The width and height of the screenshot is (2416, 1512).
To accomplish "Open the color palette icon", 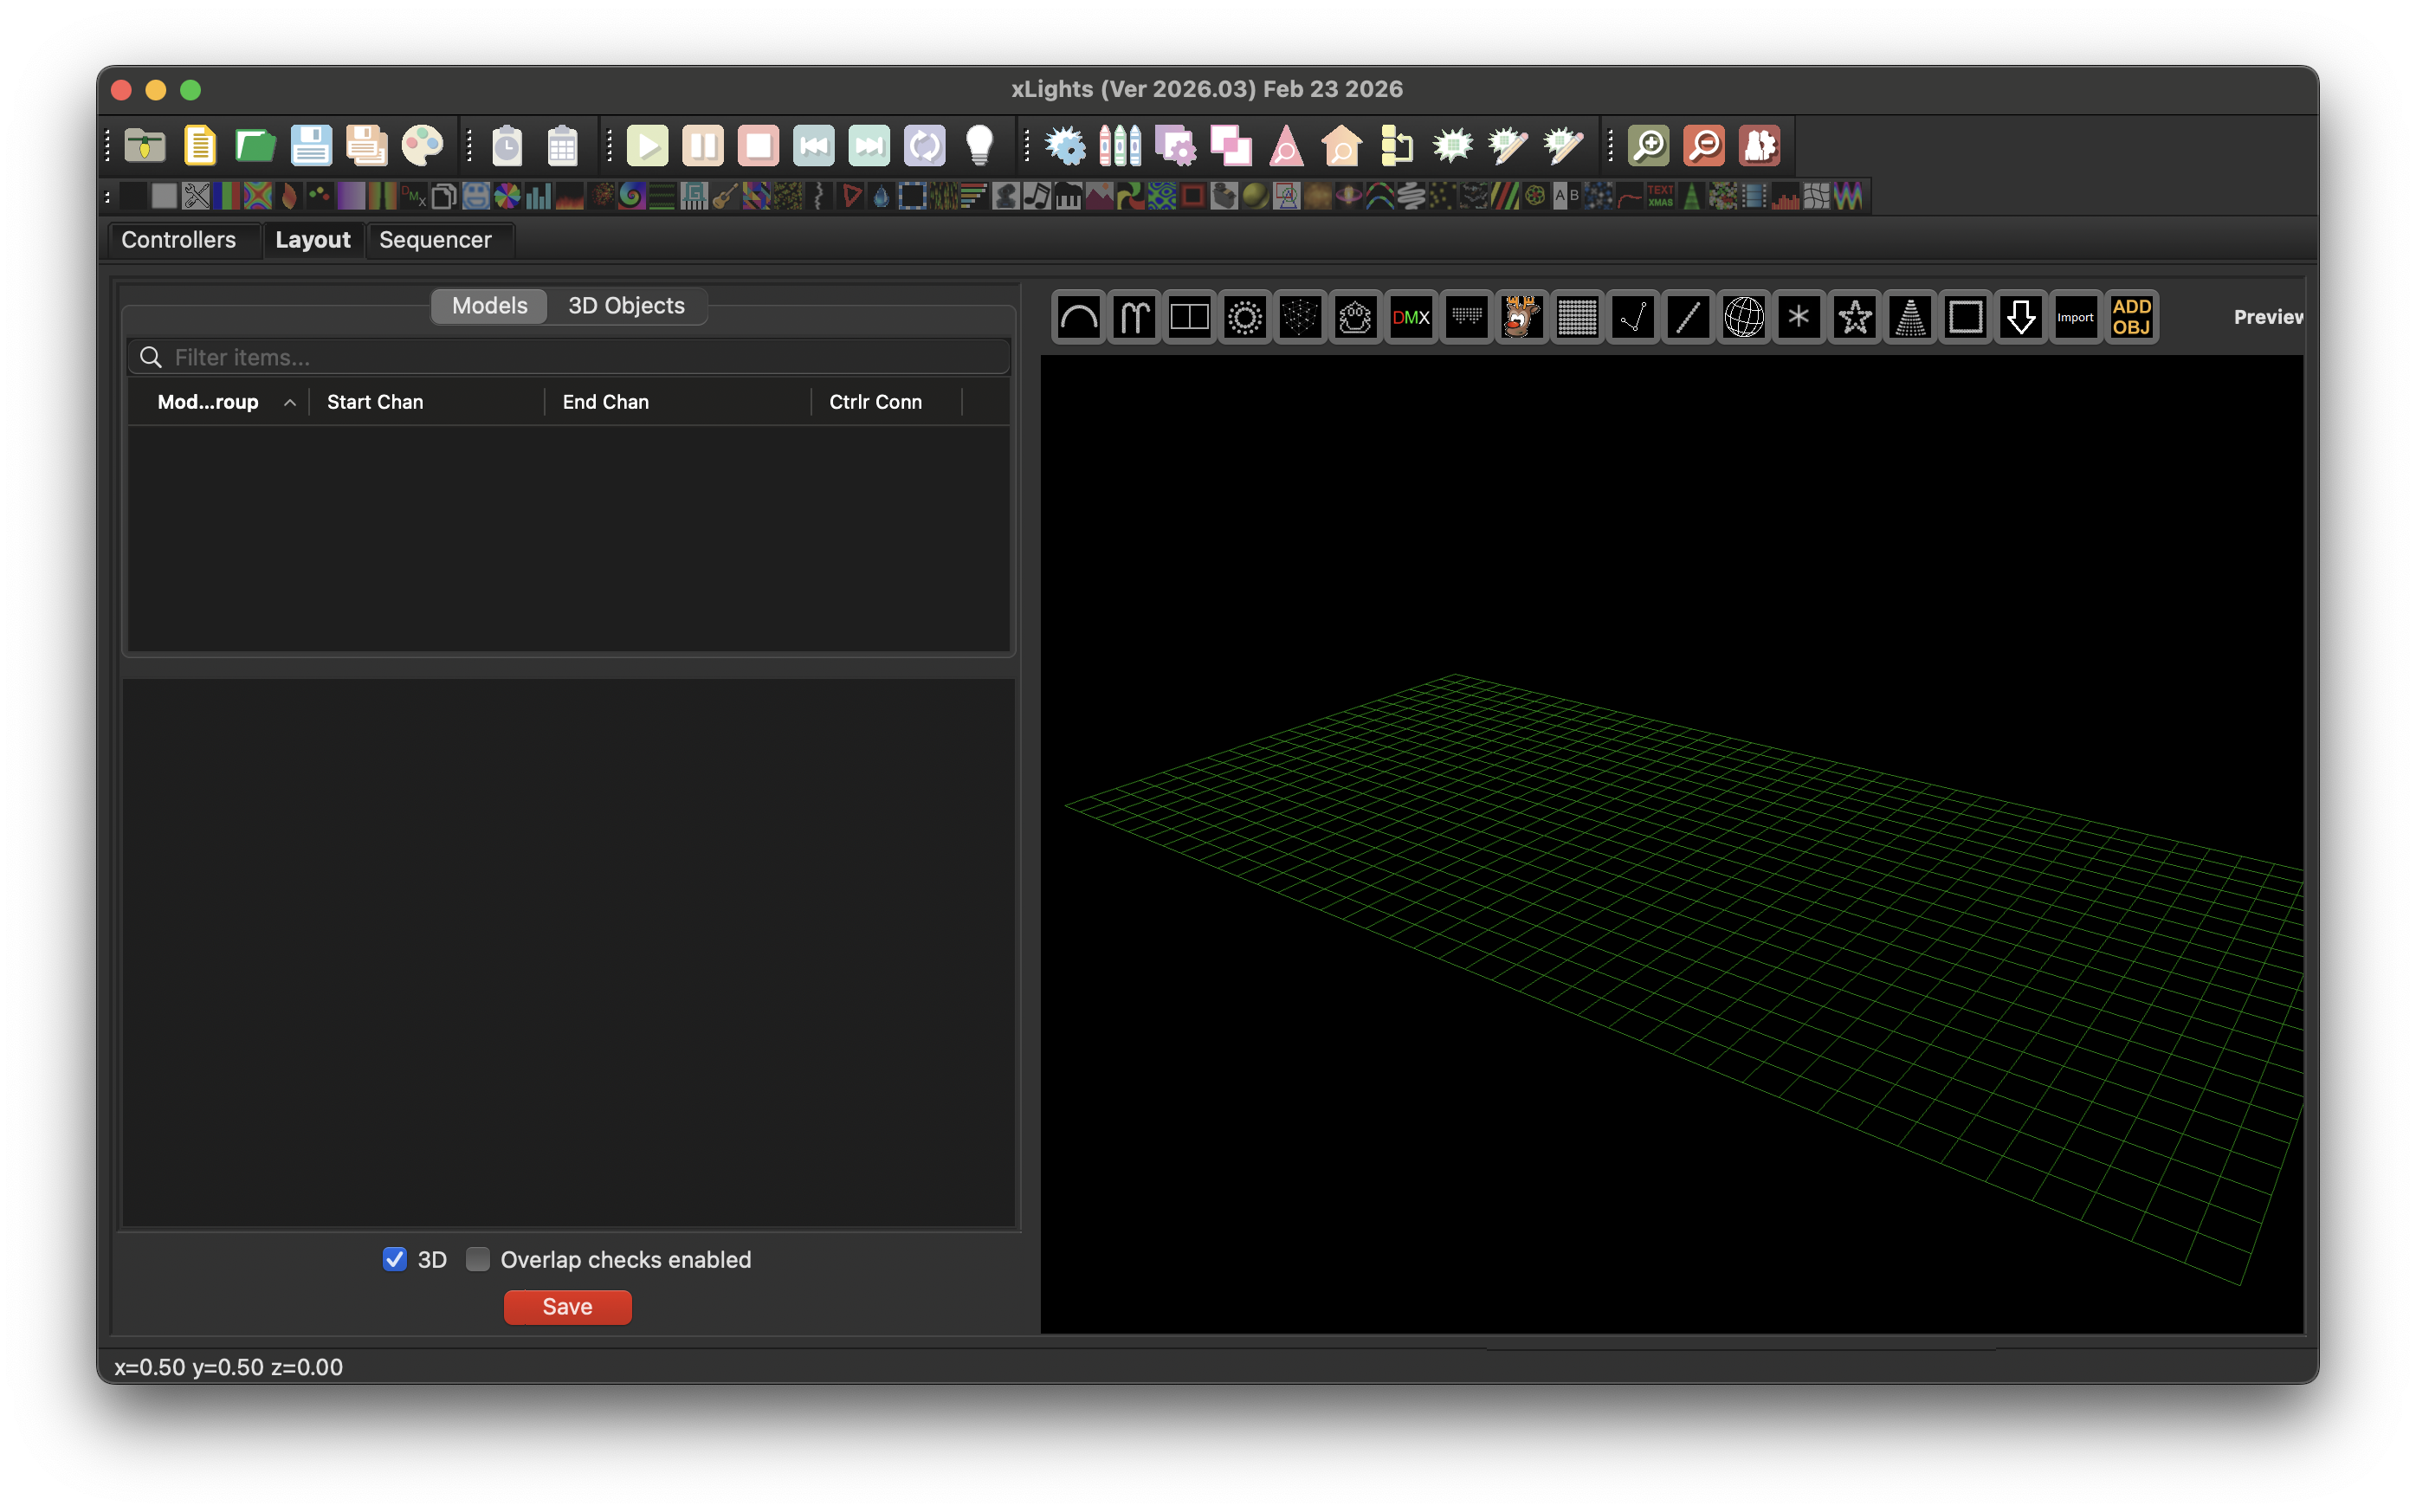I will (422, 146).
